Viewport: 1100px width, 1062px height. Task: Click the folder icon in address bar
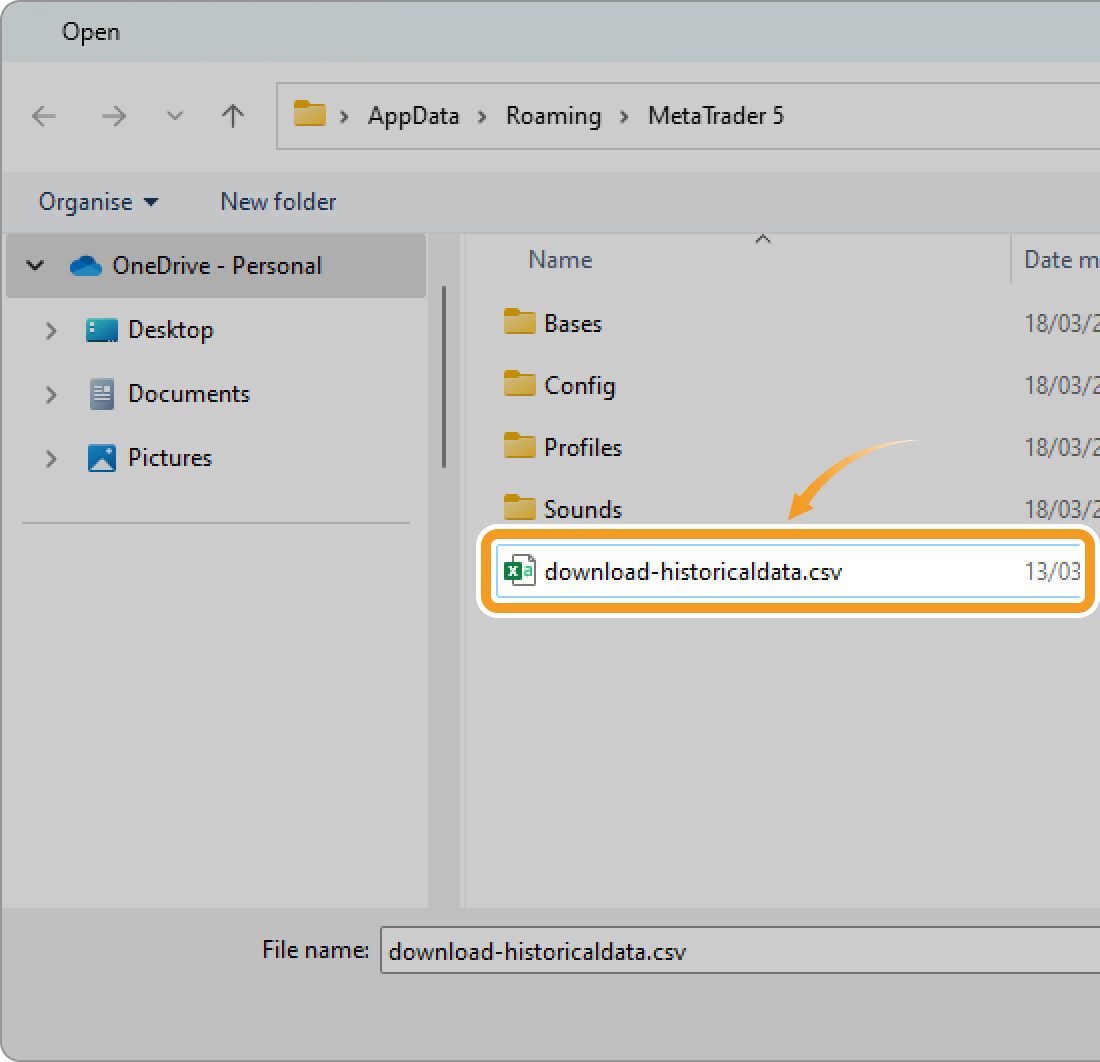pos(309,114)
